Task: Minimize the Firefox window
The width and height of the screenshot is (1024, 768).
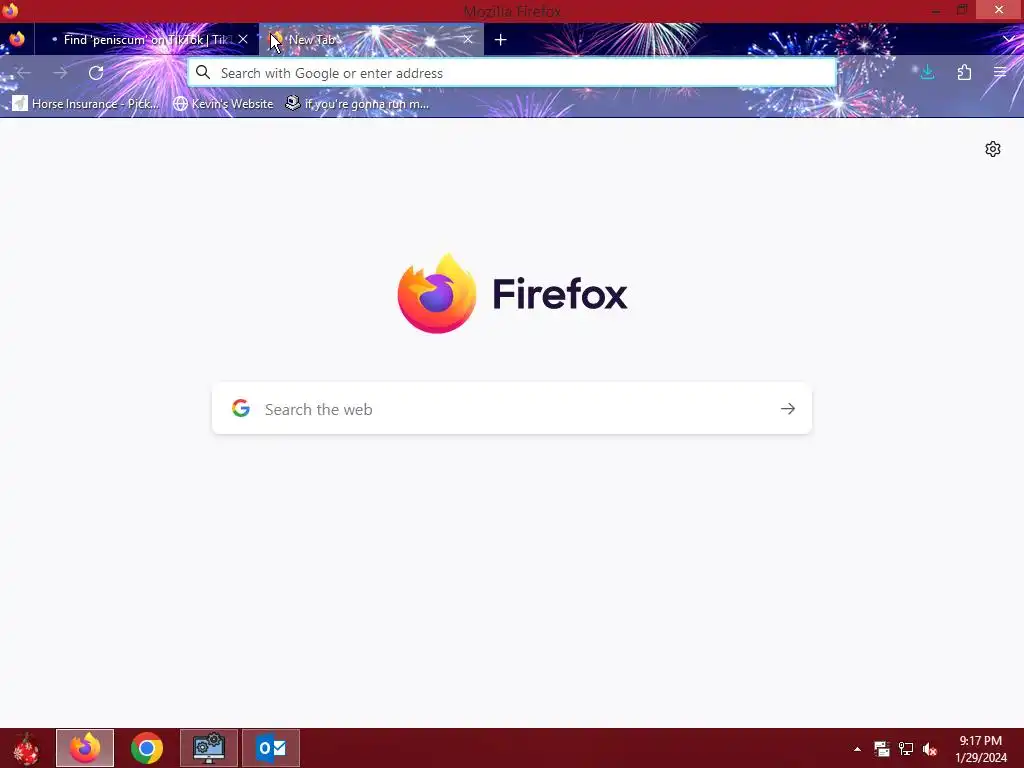Action: tap(935, 10)
